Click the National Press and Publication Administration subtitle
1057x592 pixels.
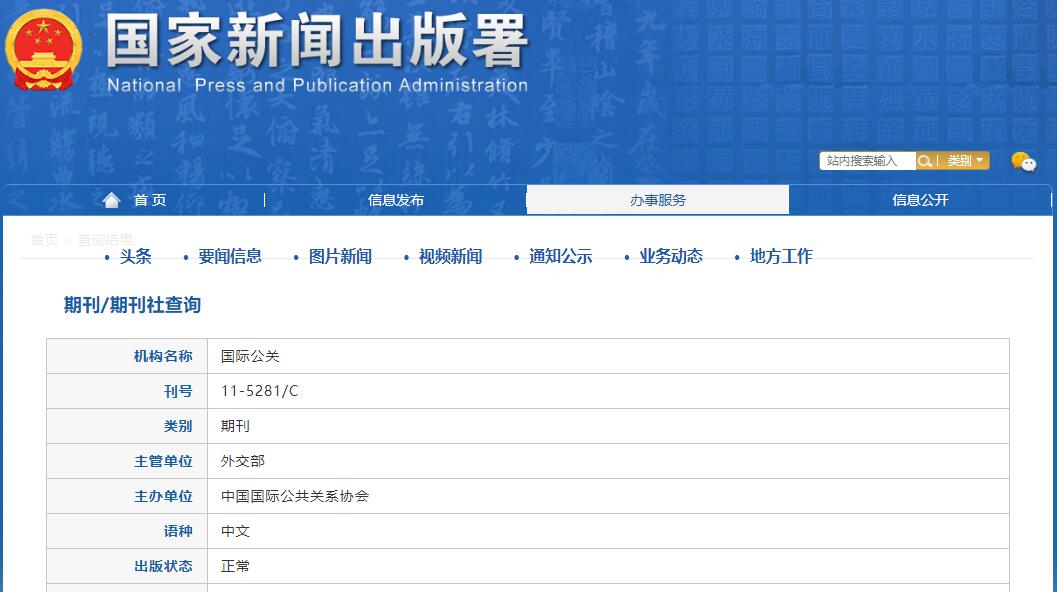[x=318, y=86]
